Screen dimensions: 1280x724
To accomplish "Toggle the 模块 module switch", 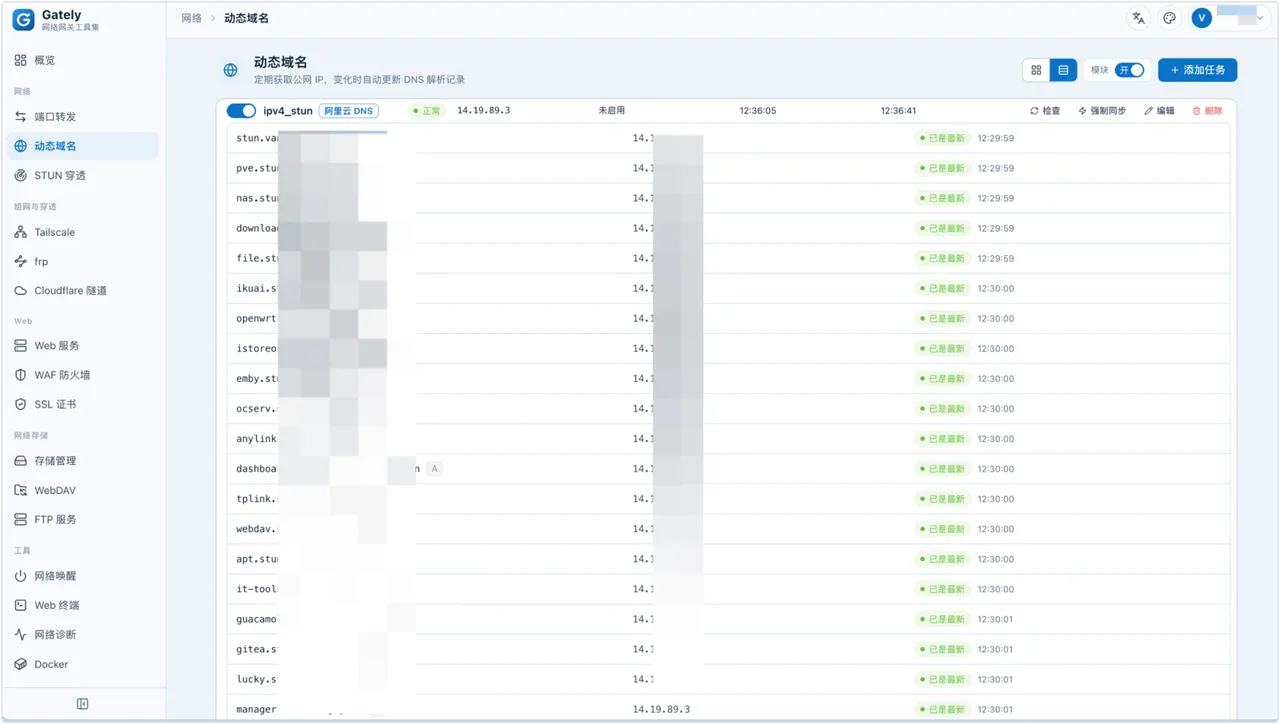I will click(1130, 70).
